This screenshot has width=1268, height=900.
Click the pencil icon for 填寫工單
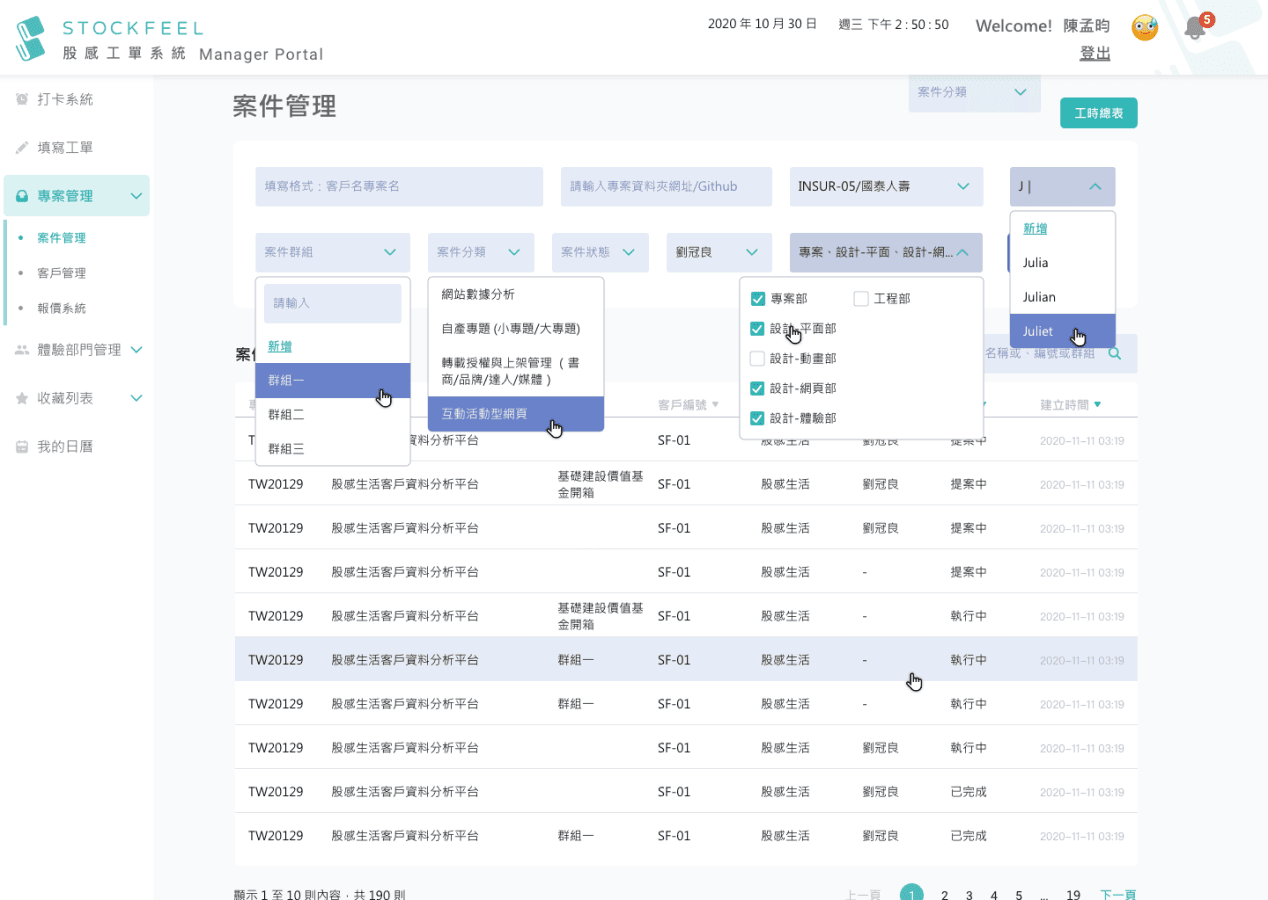[22, 148]
